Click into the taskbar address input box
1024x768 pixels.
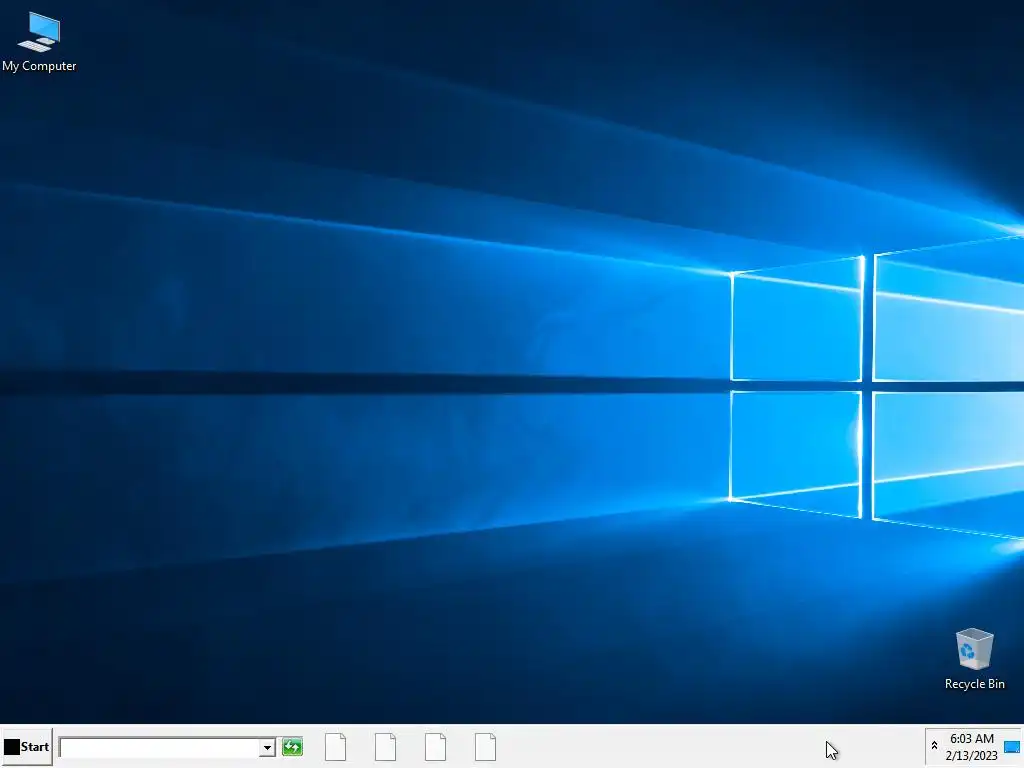click(159, 746)
